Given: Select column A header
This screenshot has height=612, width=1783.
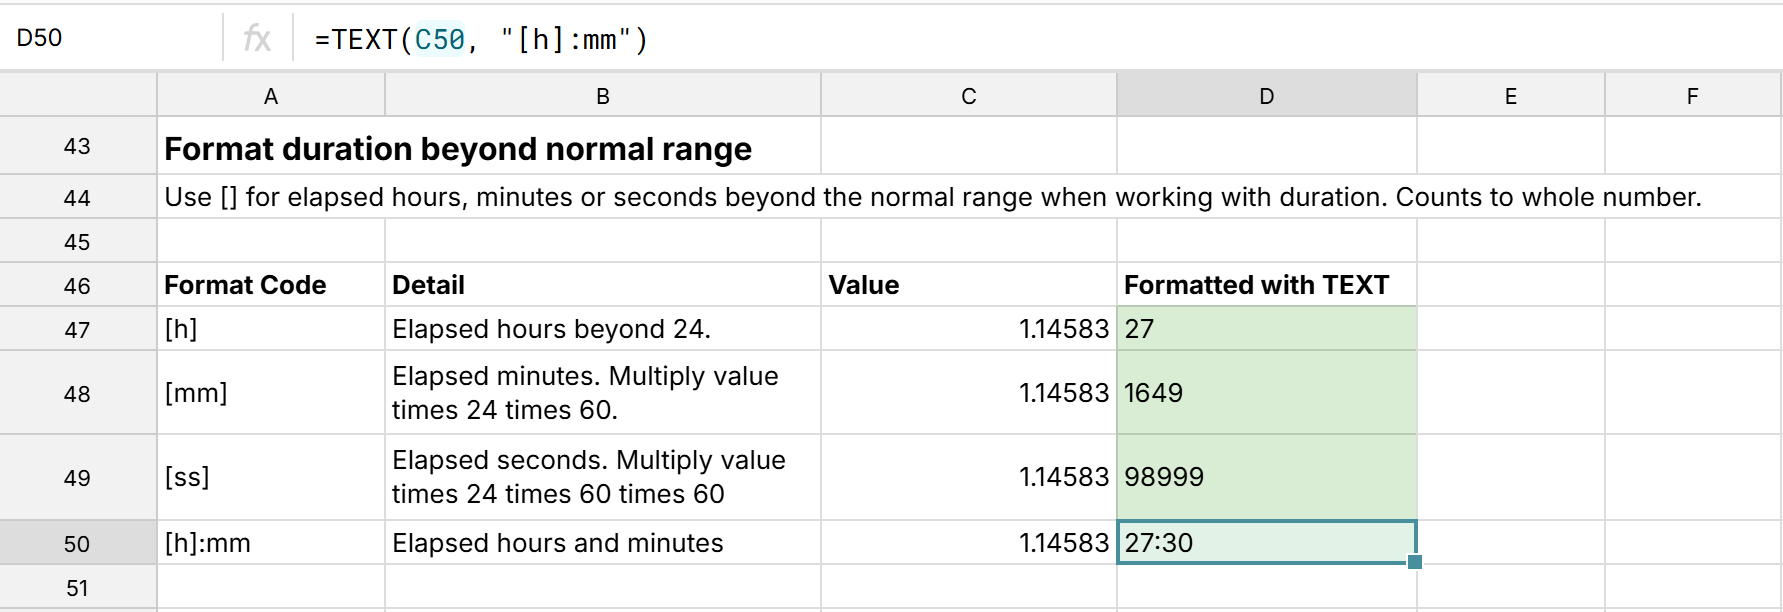Looking at the screenshot, I should (270, 96).
